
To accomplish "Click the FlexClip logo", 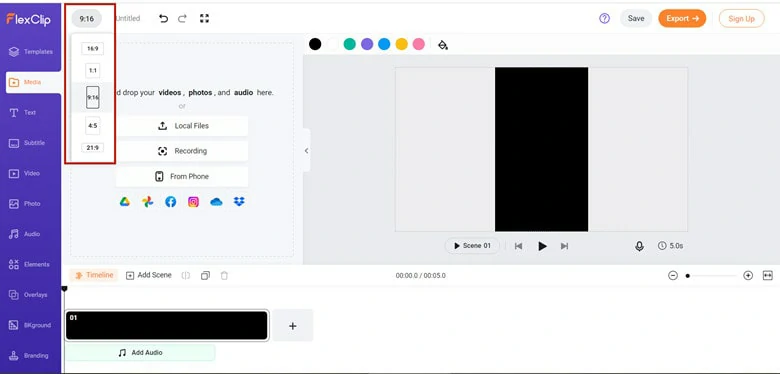I will click(x=28, y=19).
